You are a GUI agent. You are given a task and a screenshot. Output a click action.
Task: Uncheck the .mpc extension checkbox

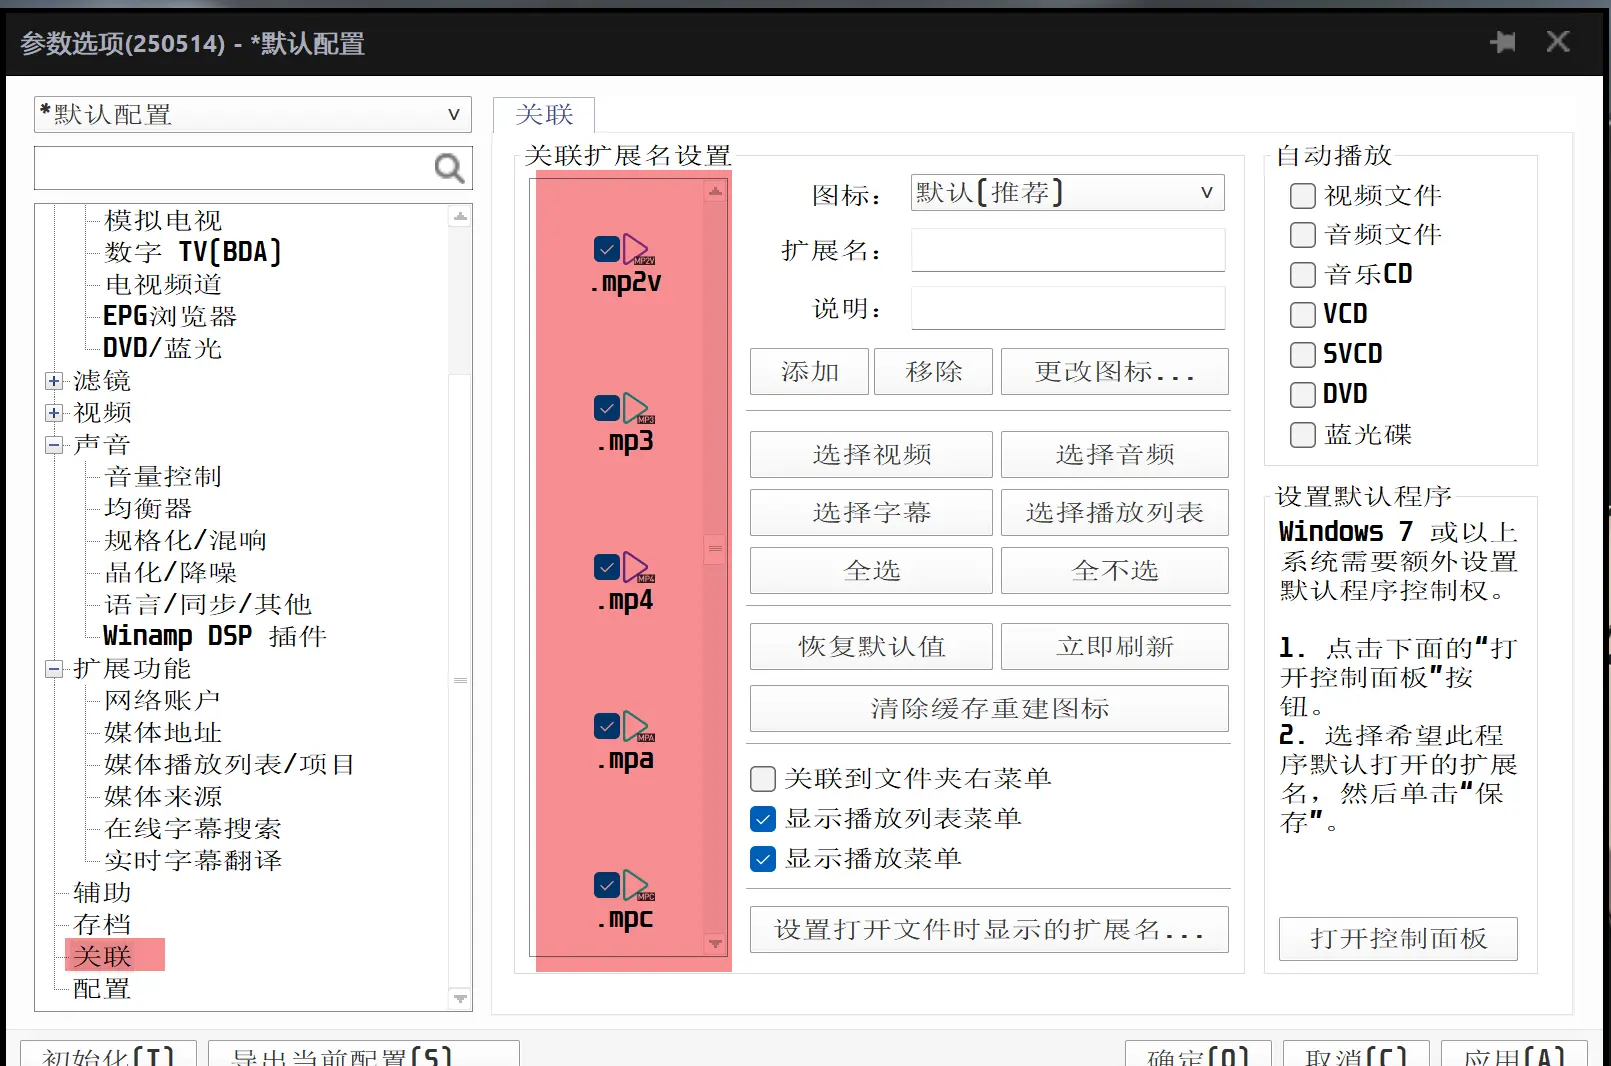[607, 884]
